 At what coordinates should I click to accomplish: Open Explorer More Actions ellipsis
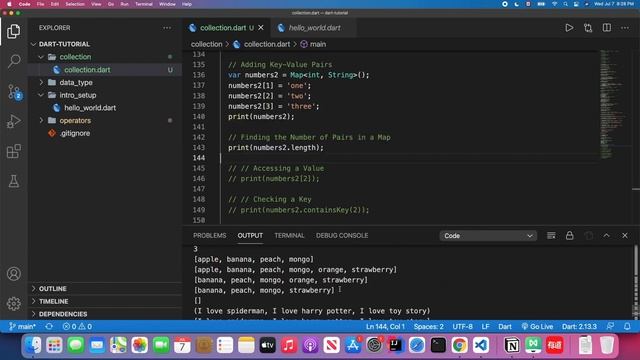(167, 28)
